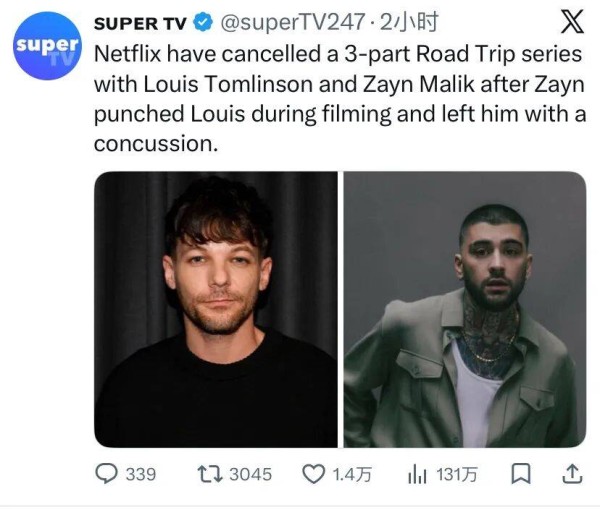Click the share upload arrow icon
The height and width of the screenshot is (510, 600).
pyautogui.click(x=572, y=474)
